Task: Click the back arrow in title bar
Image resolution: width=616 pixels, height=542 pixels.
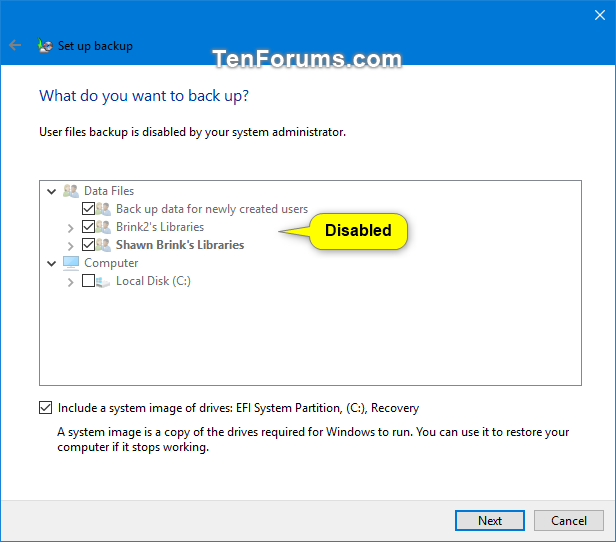Action: (15, 45)
